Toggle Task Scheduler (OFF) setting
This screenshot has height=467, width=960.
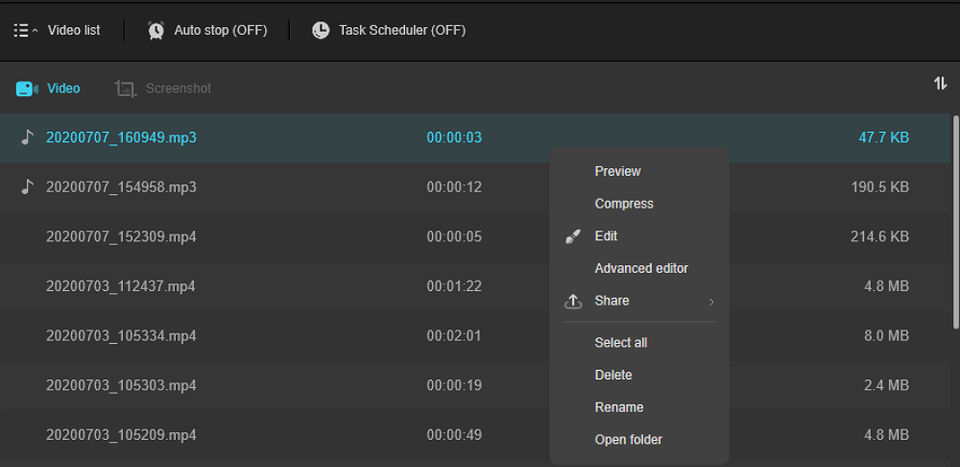pos(402,30)
